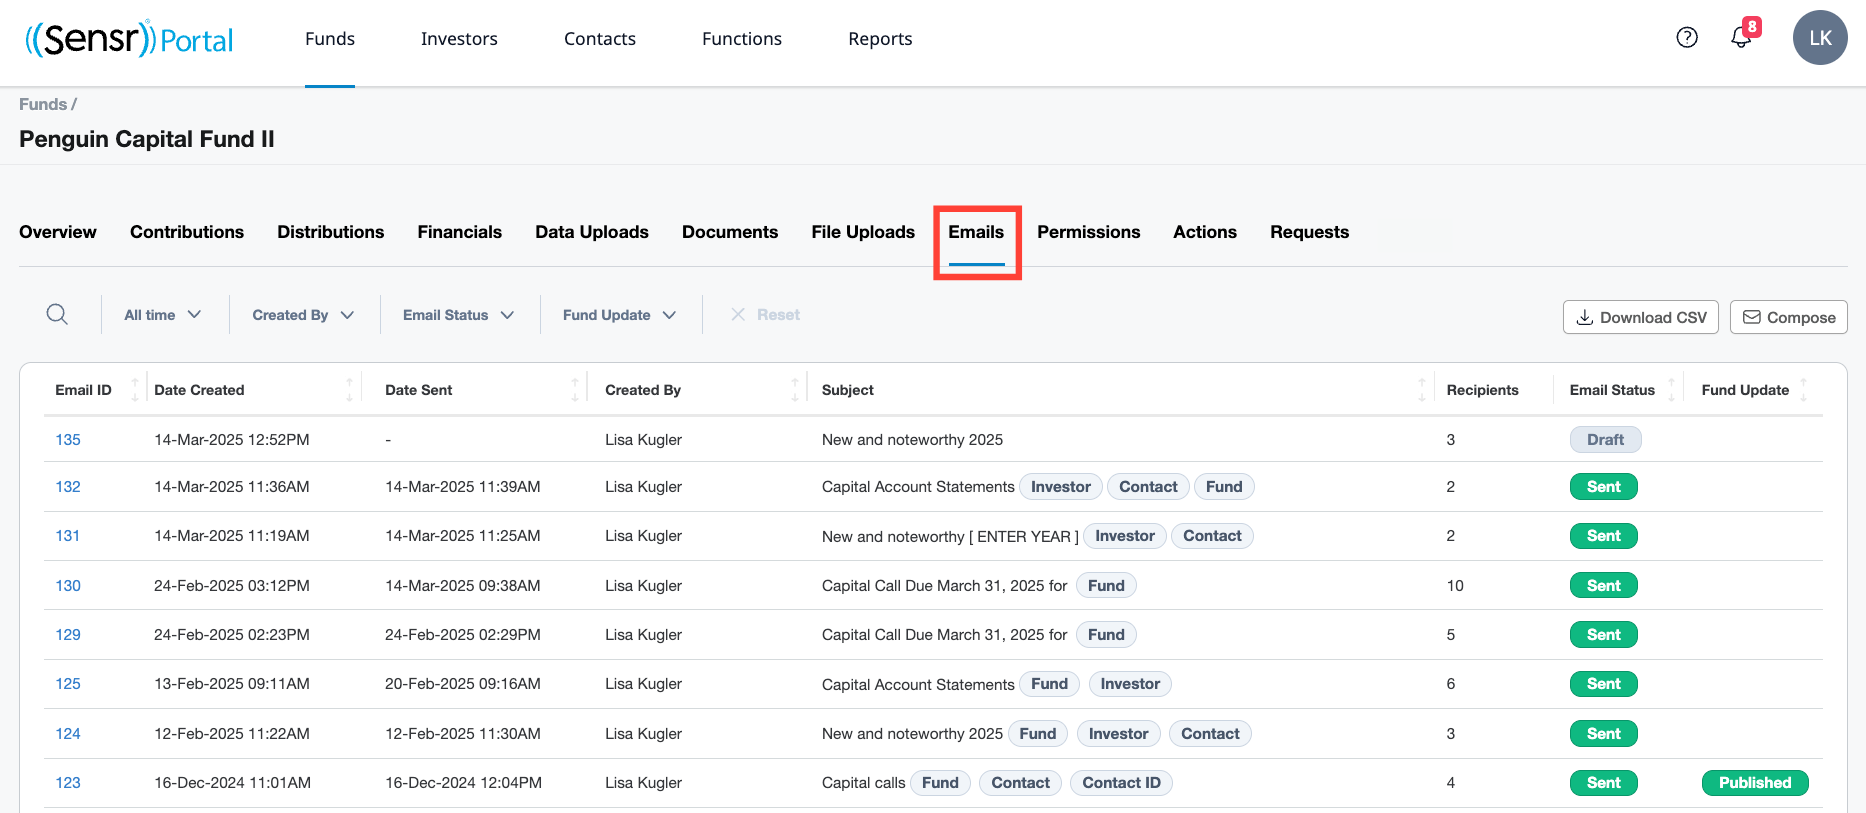Switch to the Distributions tab
This screenshot has width=1866, height=813.
(x=331, y=232)
